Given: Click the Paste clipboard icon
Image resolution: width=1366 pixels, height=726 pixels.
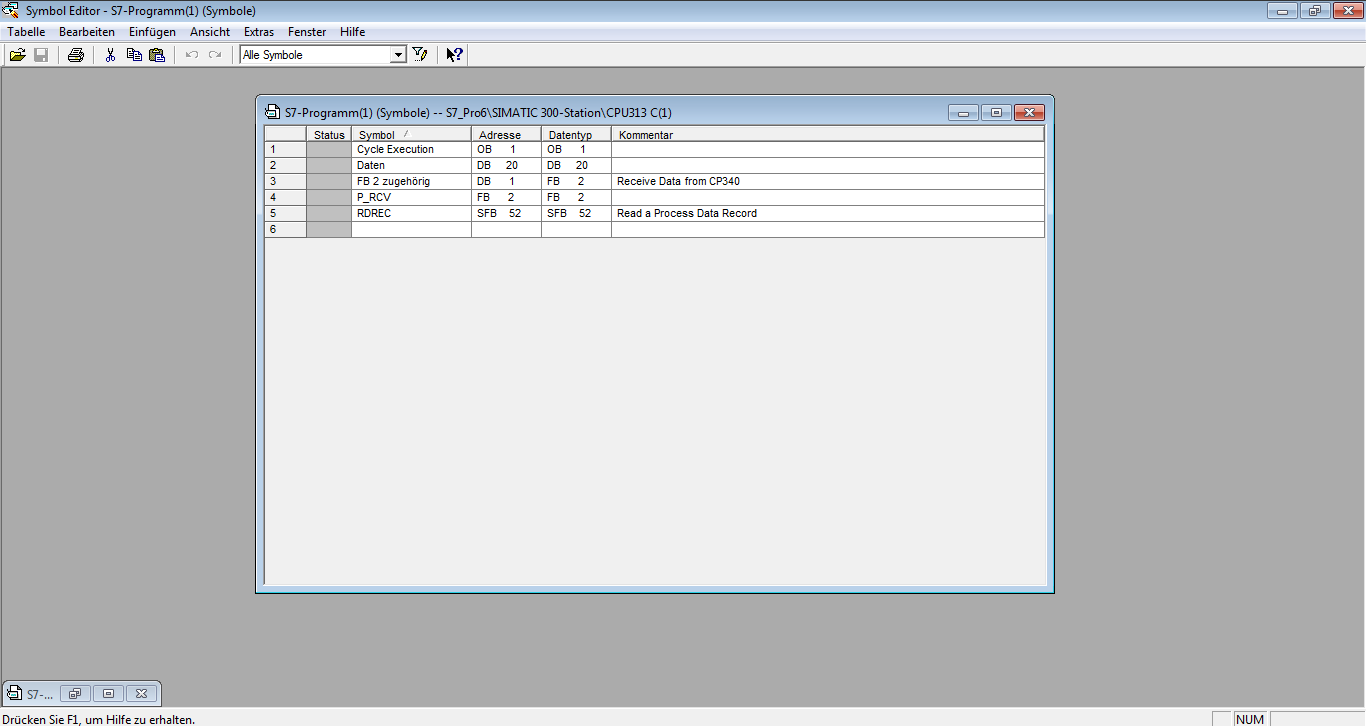Looking at the screenshot, I should tap(157, 55).
